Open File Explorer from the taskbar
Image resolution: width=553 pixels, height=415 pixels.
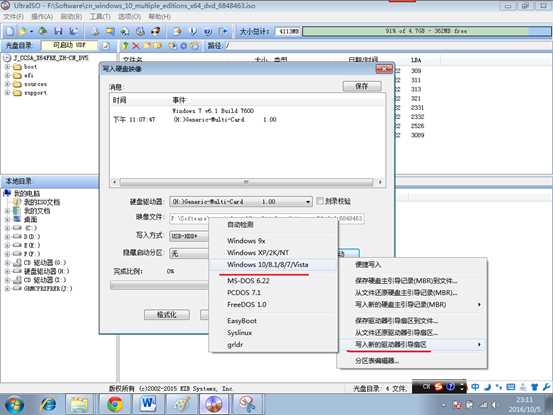pyautogui.click(x=79, y=404)
